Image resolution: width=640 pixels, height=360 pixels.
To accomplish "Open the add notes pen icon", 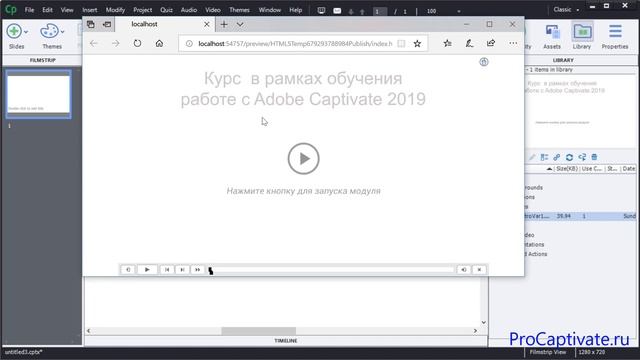I will (469, 43).
